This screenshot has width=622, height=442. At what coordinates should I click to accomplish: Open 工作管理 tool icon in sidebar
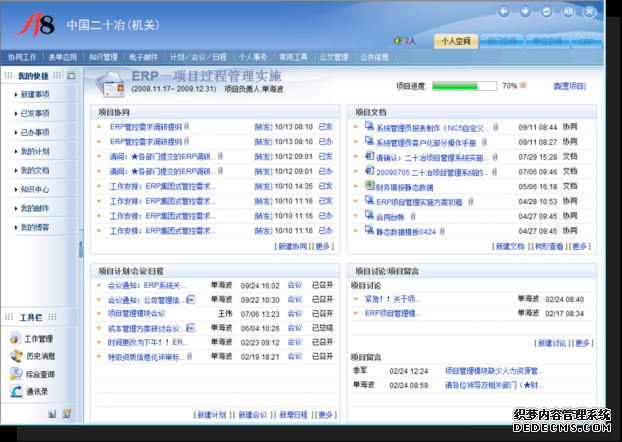[16, 339]
